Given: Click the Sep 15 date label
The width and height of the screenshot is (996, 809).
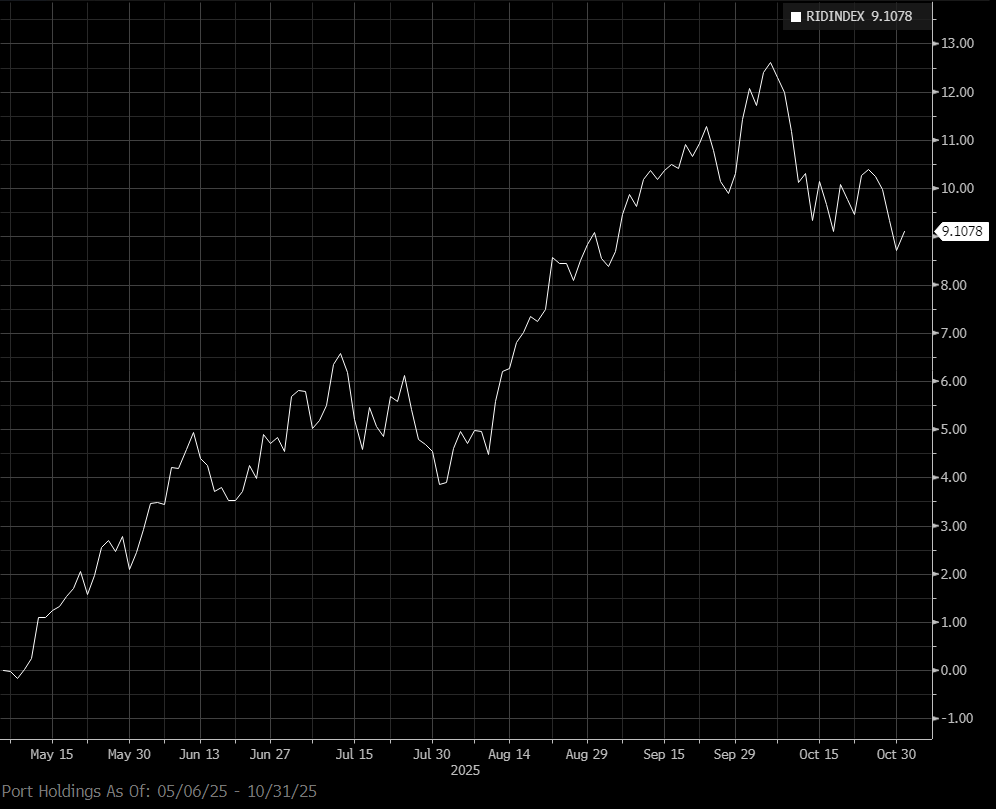Looking at the screenshot, I should 664,754.
